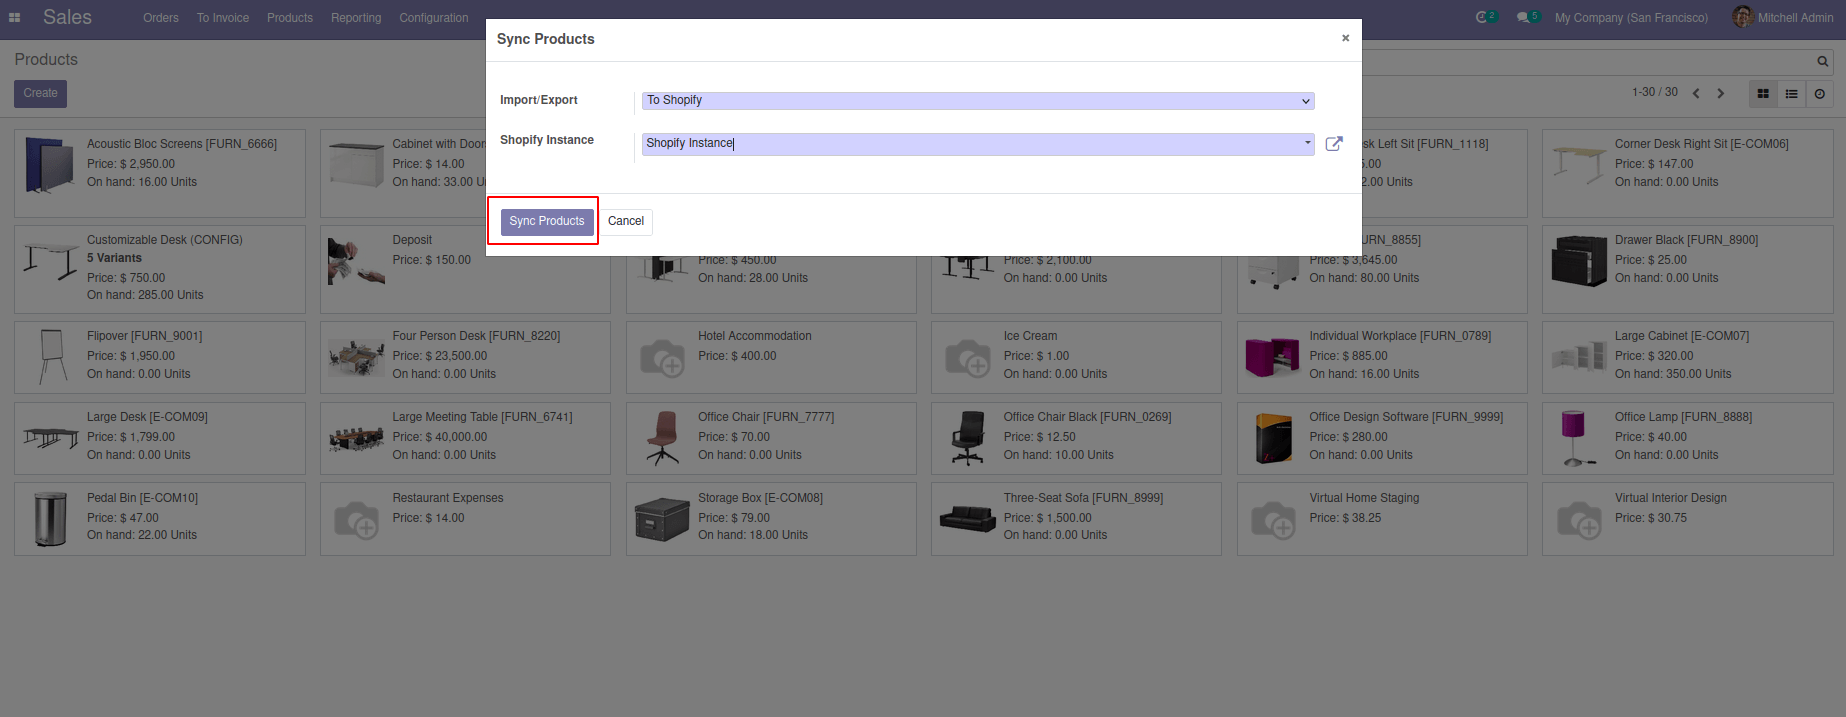This screenshot has width=1846, height=717.
Task: Open Storage Box product image
Action: pyautogui.click(x=662, y=519)
